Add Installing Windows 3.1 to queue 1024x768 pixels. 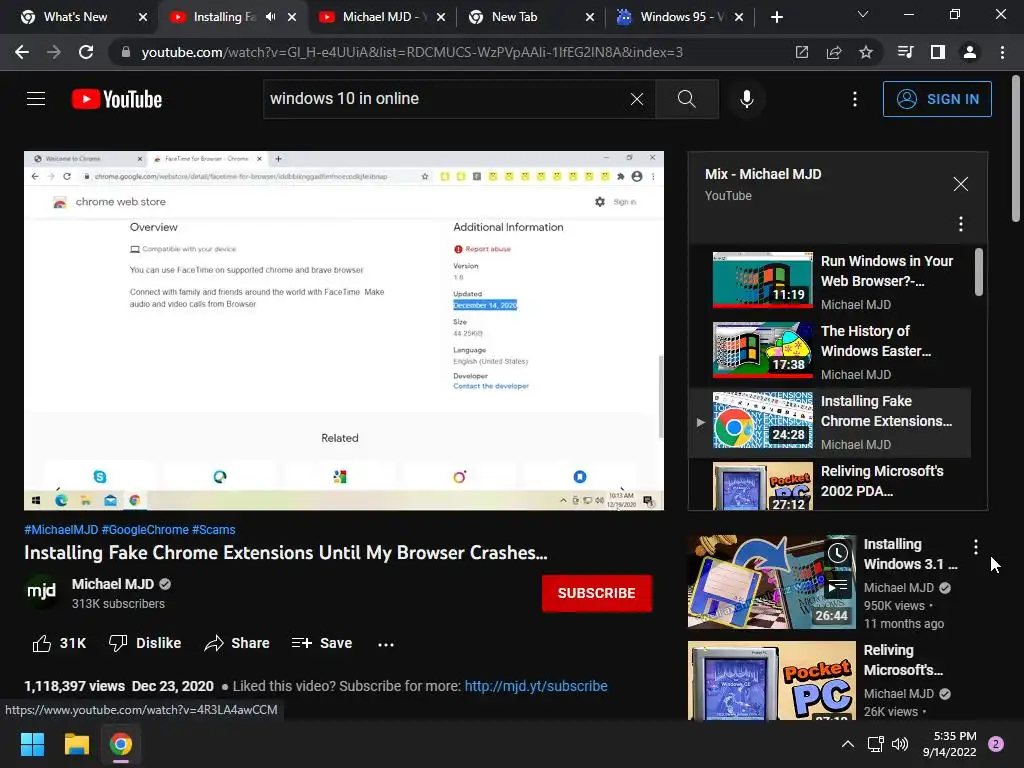(x=838, y=585)
